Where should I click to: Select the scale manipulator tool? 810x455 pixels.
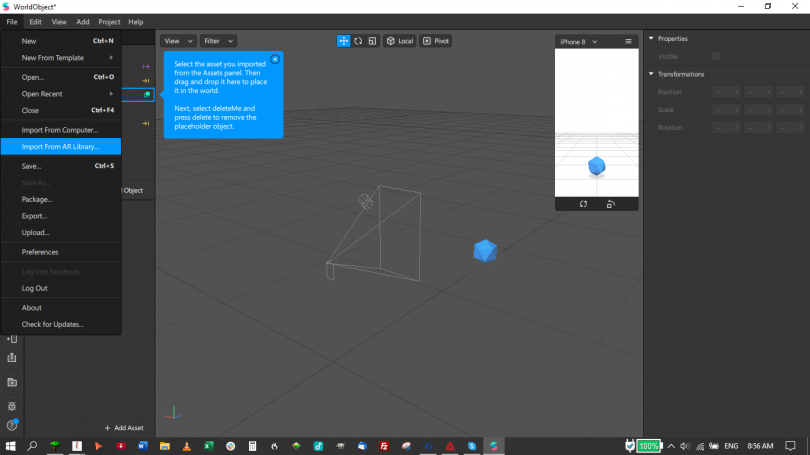372,41
